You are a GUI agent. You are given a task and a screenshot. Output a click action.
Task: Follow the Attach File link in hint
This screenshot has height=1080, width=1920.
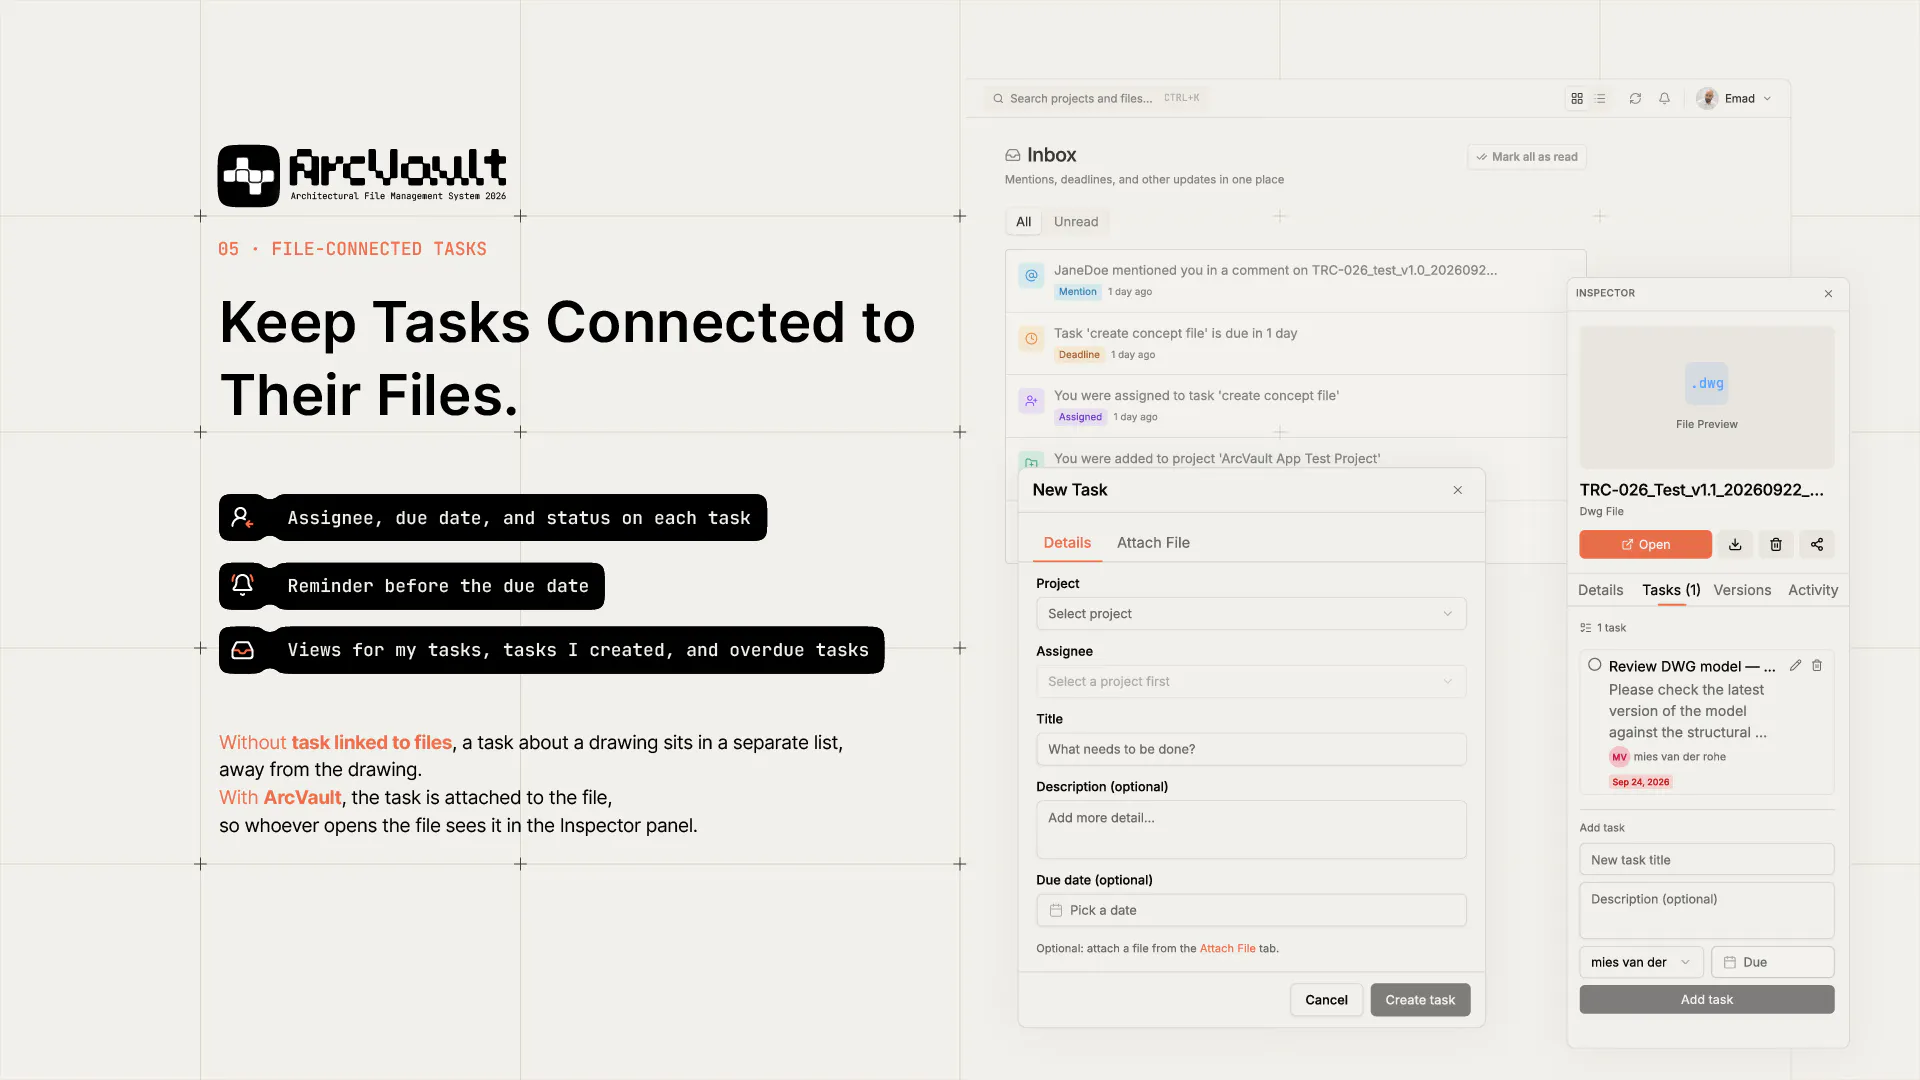click(x=1227, y=949)
